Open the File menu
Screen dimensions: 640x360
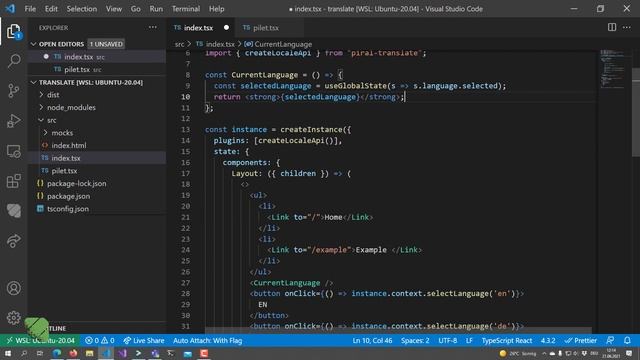[x=30, y=9]
